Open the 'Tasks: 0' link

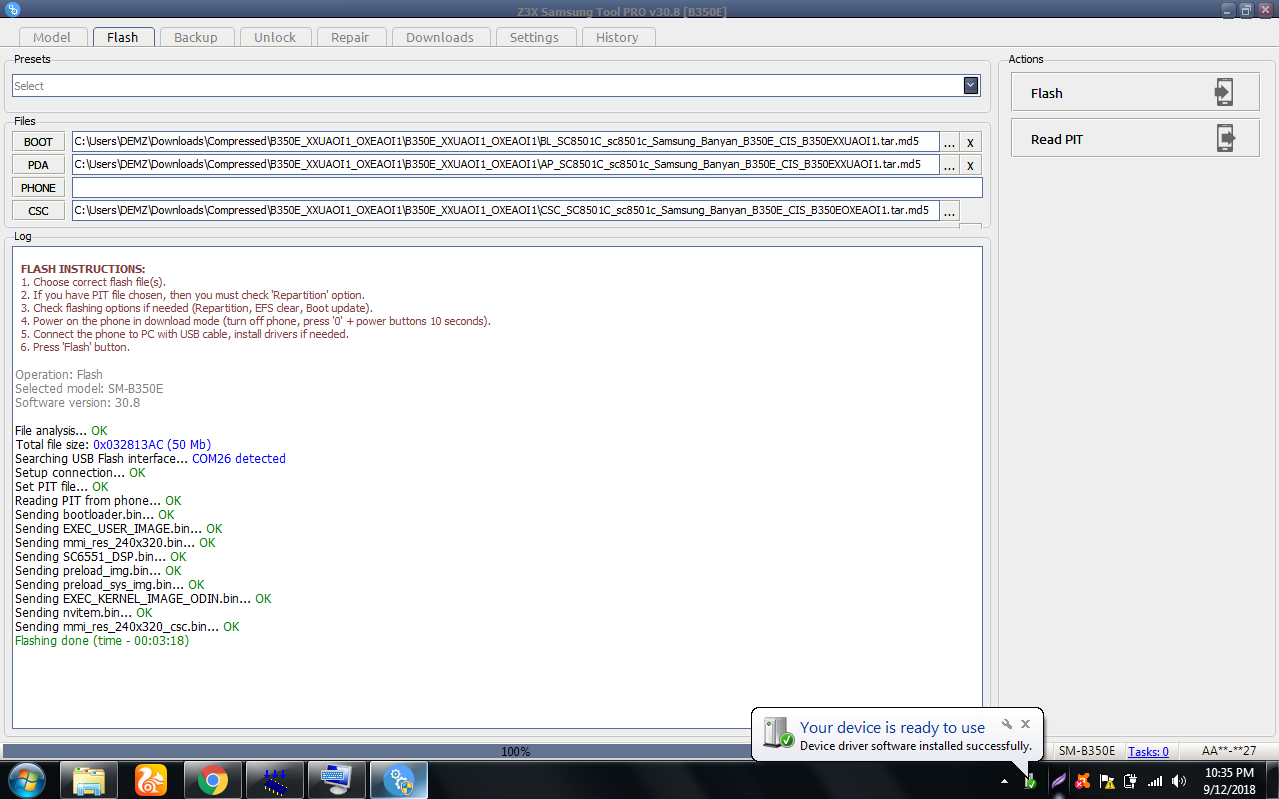coord(1148,751)
